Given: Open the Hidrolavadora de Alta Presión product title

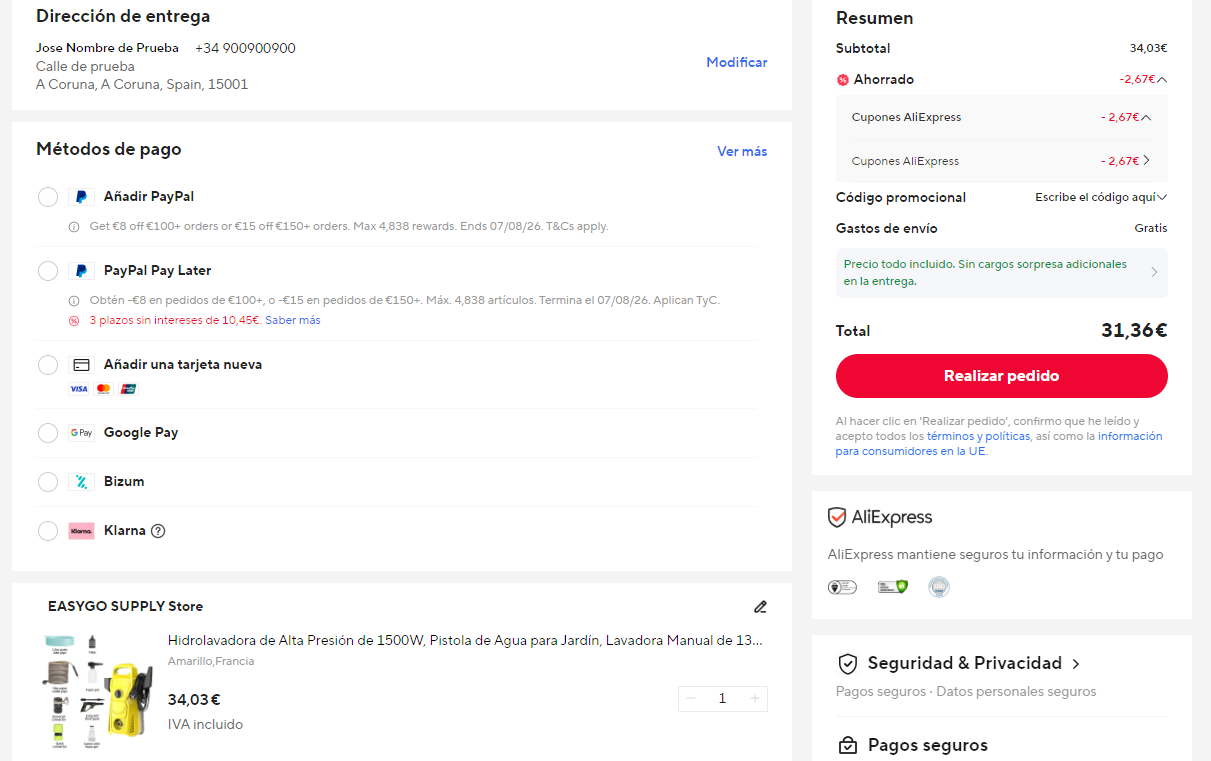Looking at the screenshot, I should [465, 641].
